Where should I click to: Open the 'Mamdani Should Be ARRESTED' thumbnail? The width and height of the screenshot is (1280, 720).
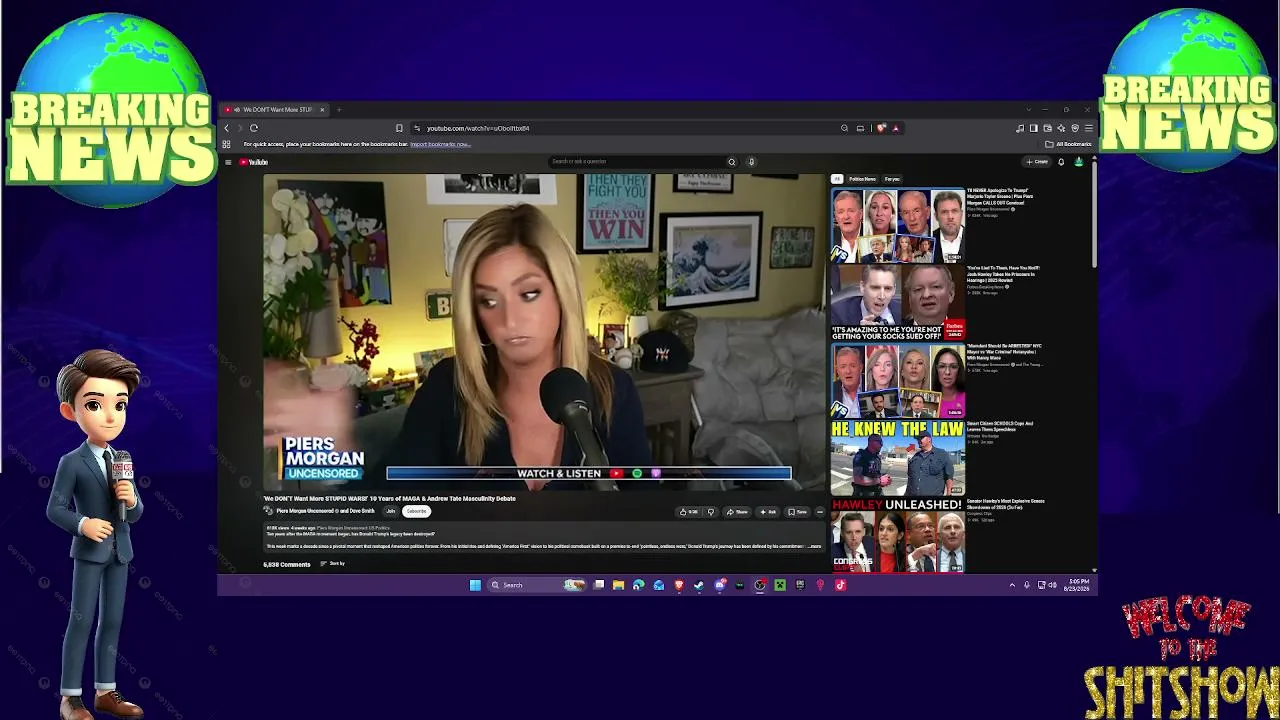coord(897,381)
